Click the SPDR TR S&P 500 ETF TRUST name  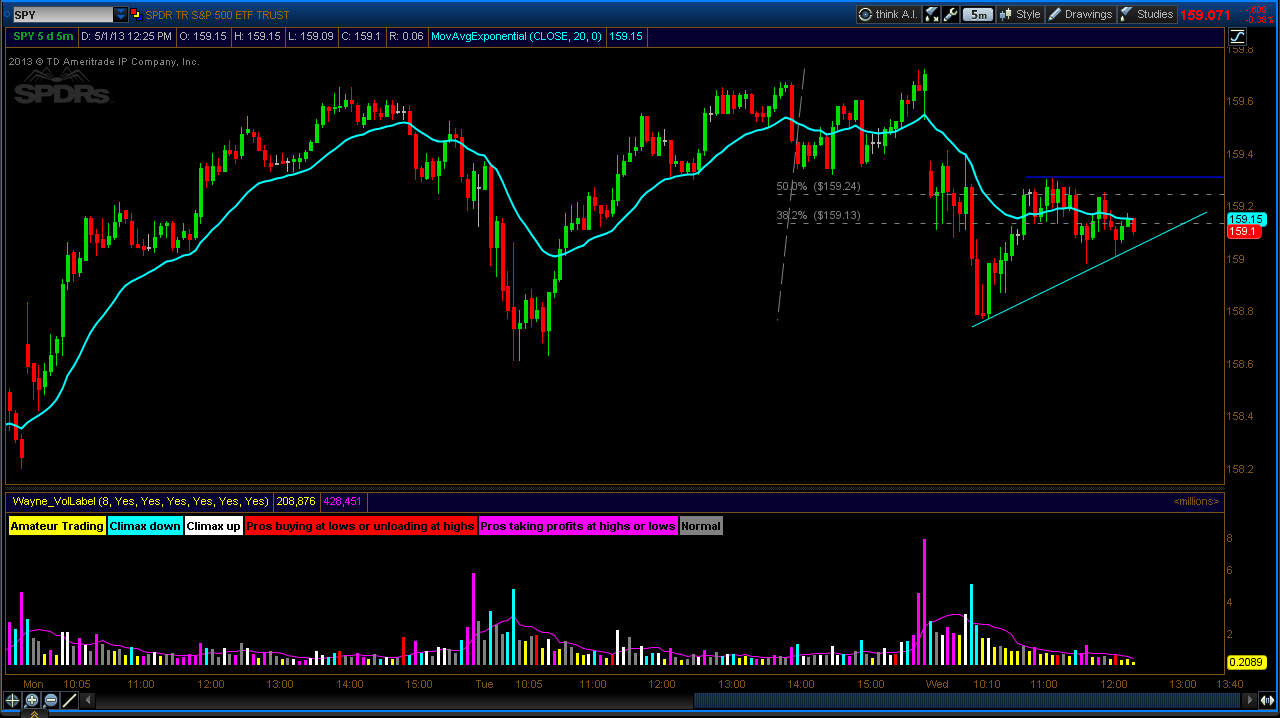point(217,15)
